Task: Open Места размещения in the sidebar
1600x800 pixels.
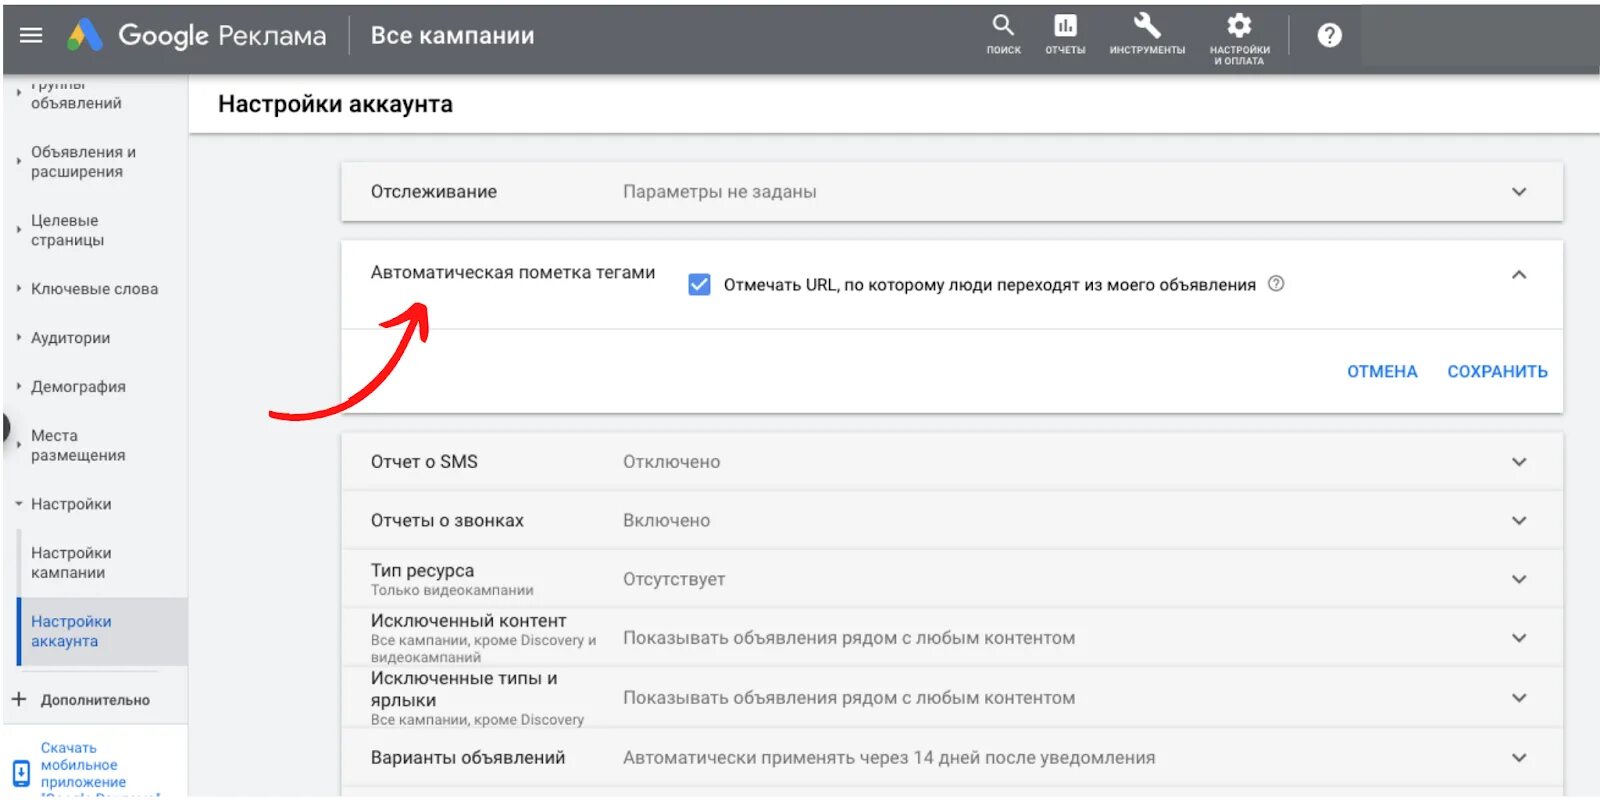Action: pos(78,445)
